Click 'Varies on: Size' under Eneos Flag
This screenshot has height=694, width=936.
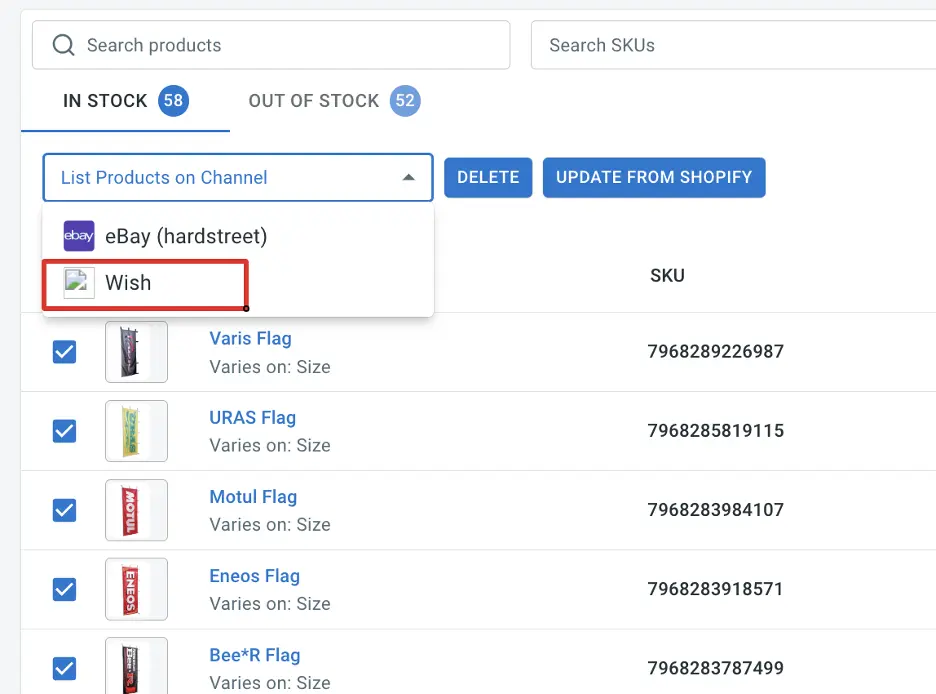point(270,603)
